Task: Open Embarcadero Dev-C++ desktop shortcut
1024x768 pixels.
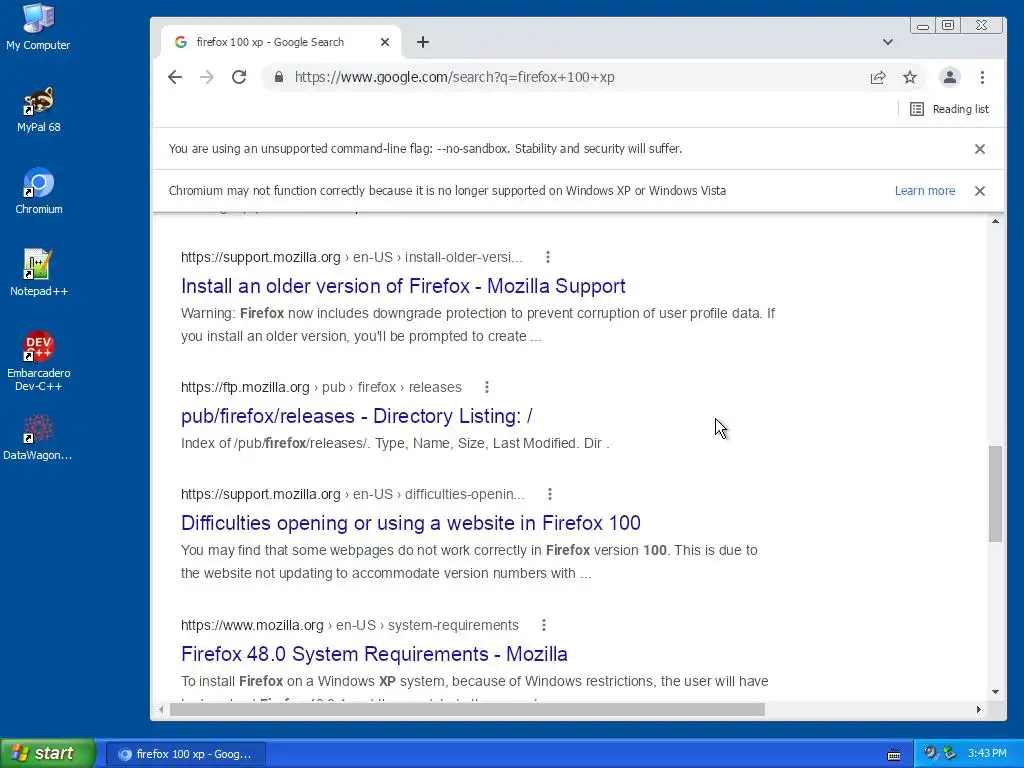Action: coord(38,361)
